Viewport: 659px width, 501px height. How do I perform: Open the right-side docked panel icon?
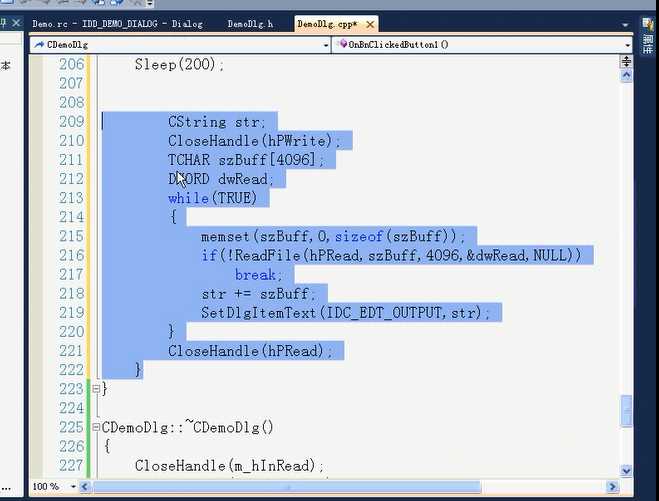(x=648, y=24)
